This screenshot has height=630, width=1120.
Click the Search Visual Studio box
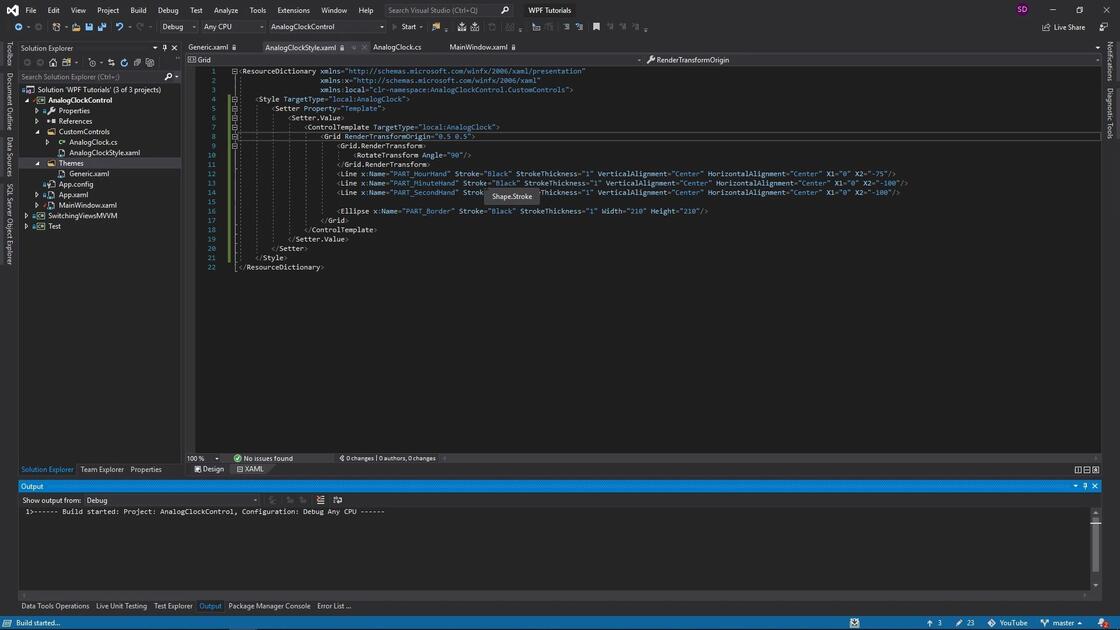pos(449,11)
